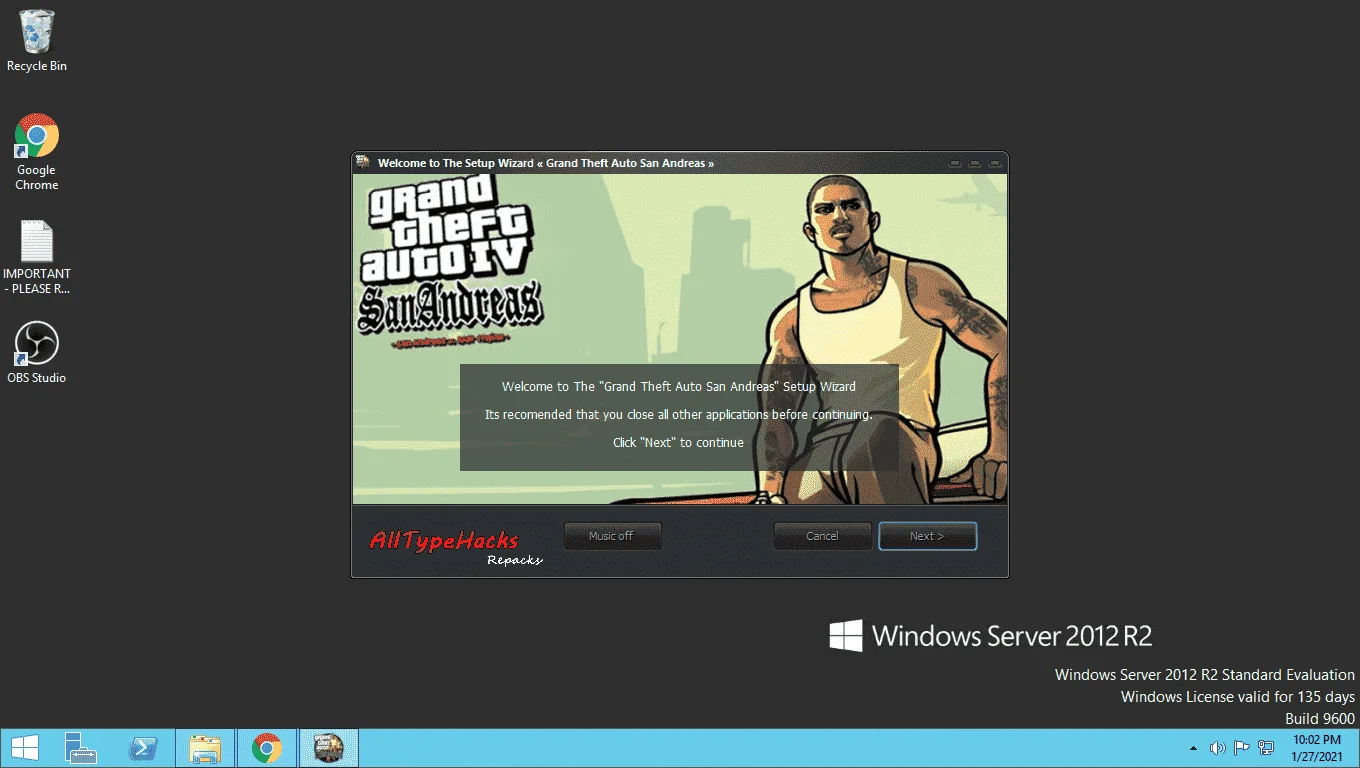Turn the installer music off
The width and height of the screenshot is (1360, 768).
tap(611, 536)
